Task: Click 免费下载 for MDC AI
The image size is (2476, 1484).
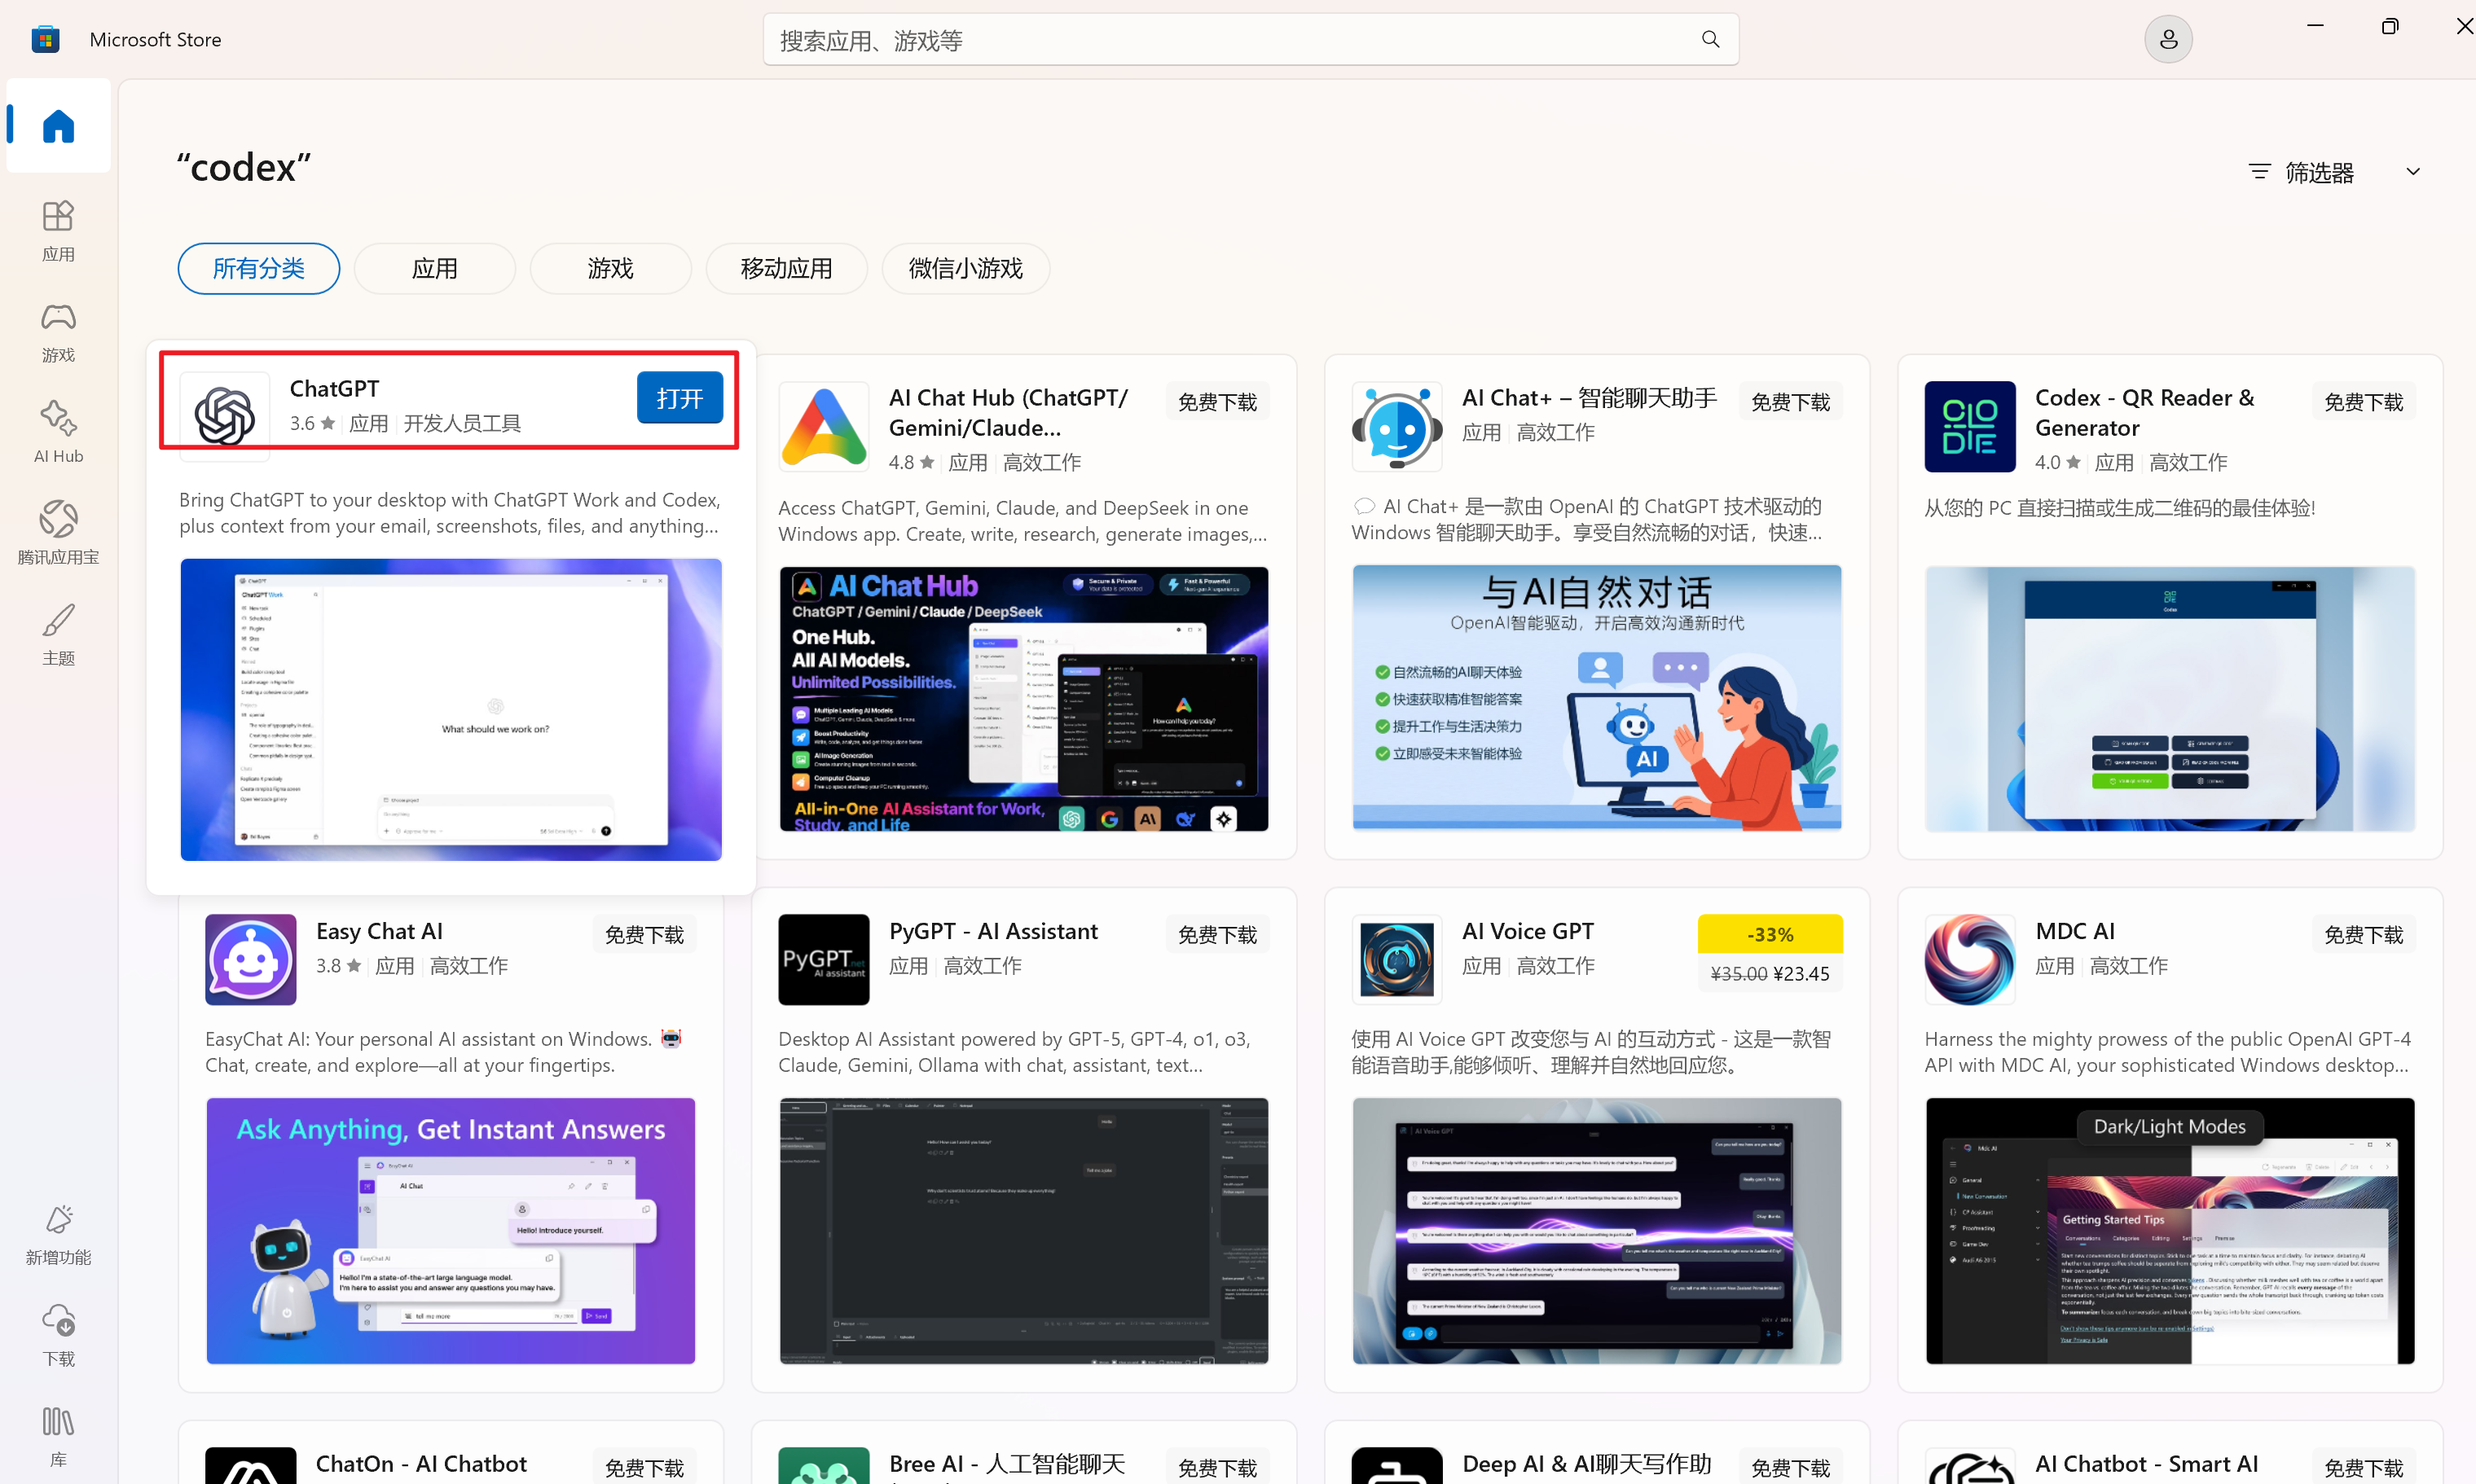Action: point(2363,935)
